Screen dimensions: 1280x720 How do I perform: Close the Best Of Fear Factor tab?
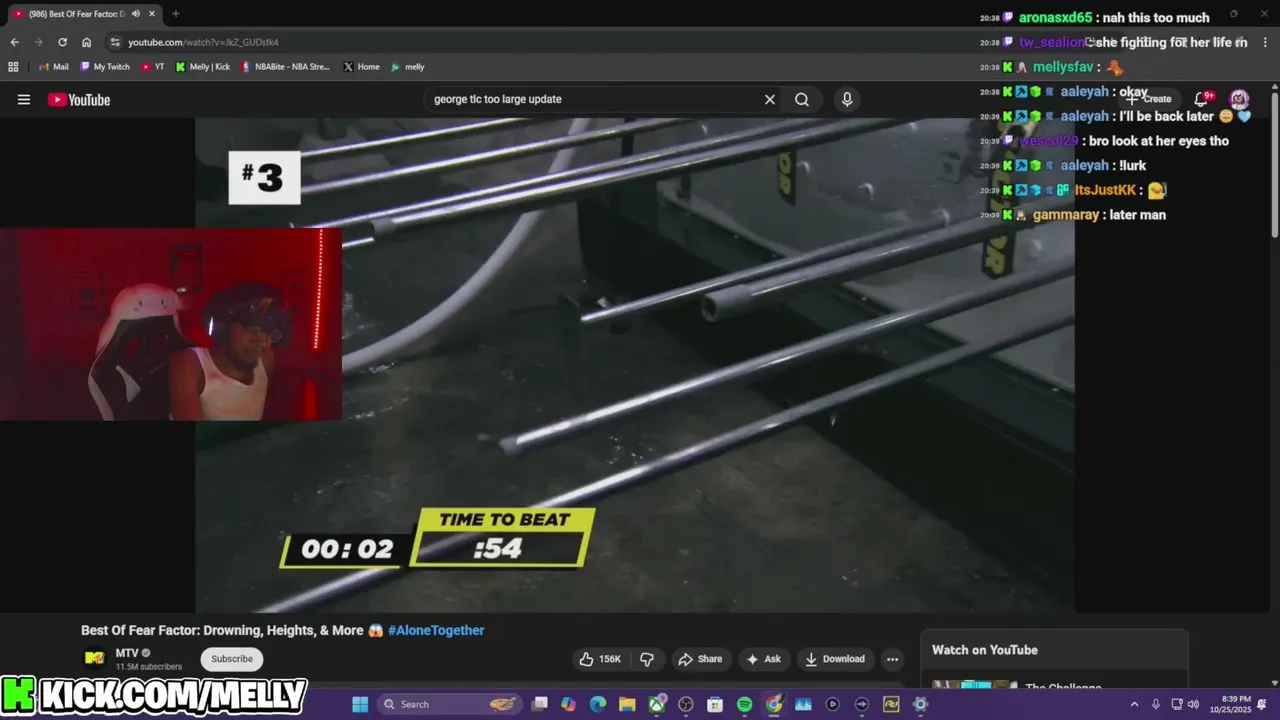coord(151,14)
